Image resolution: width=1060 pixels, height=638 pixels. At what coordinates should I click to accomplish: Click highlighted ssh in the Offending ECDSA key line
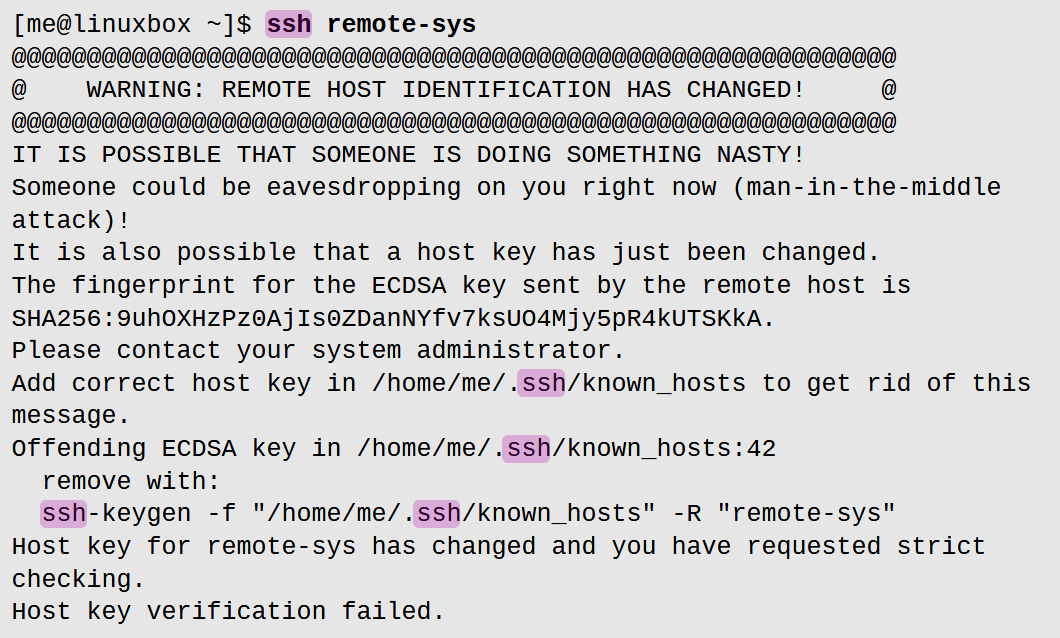pyautogui.click(x=526, y=449)
